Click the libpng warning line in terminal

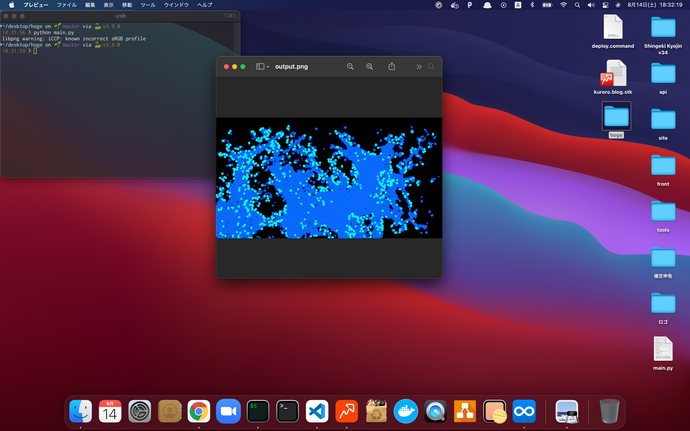click(73, 39)
